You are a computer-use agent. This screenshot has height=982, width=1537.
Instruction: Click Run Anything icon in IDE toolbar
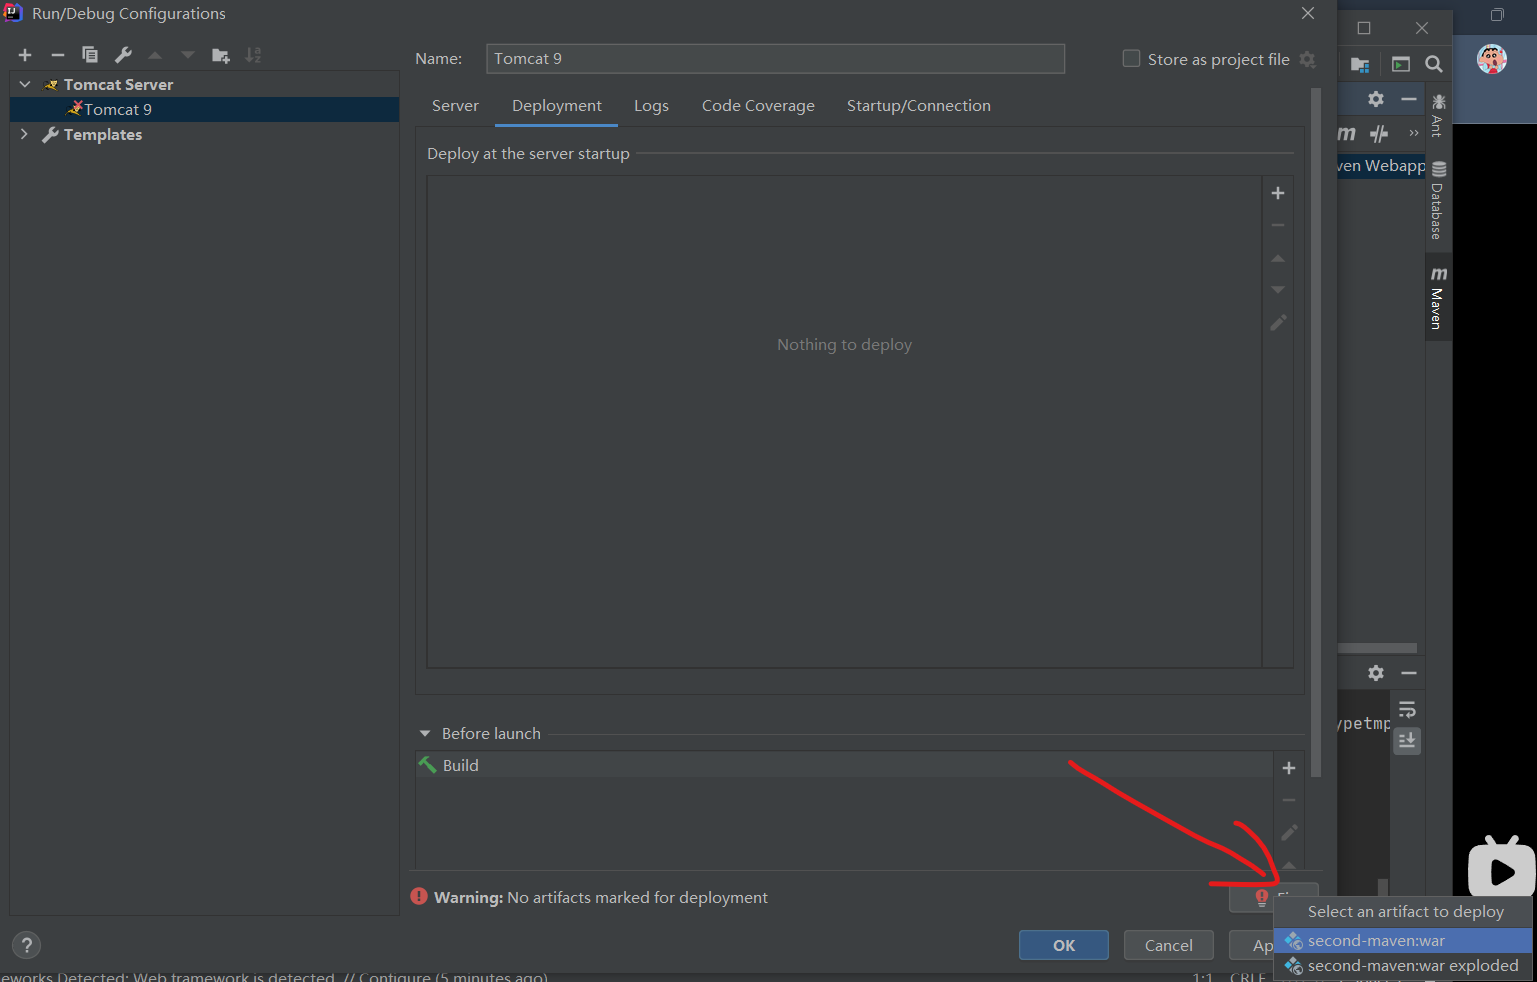tap(1401, 64)
